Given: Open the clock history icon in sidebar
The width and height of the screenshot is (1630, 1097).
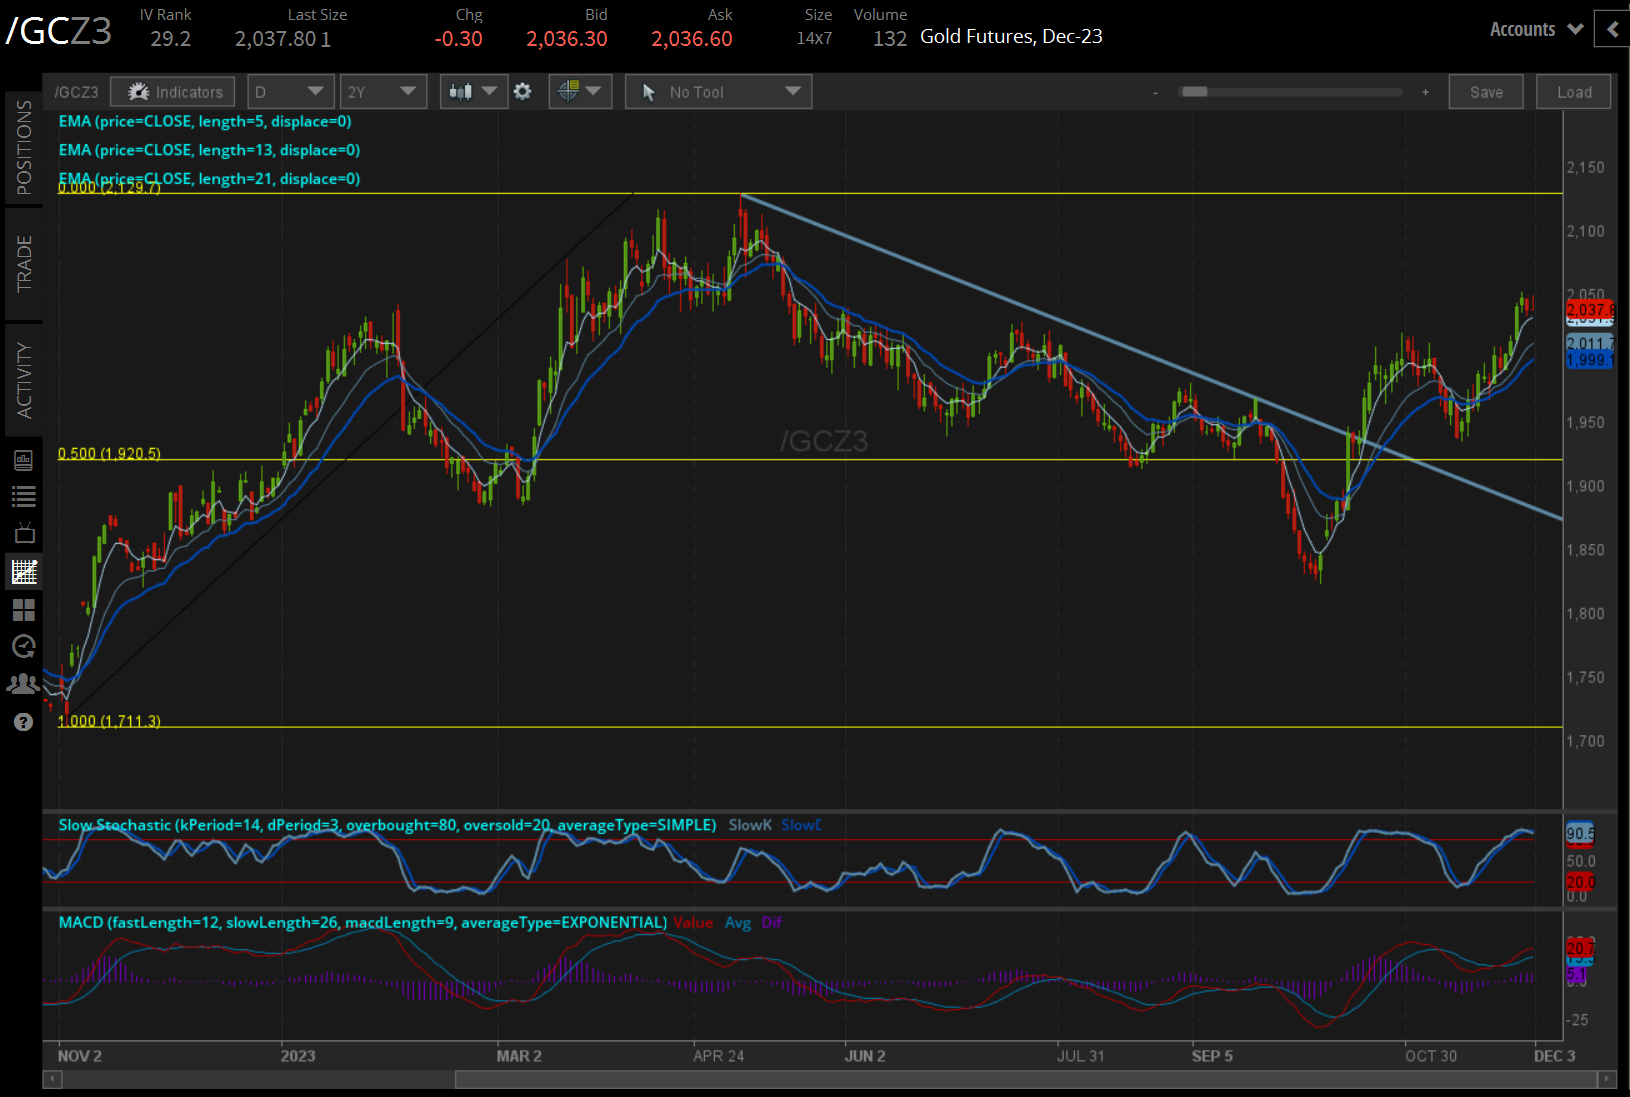Looking at the screenshot, I should pyautogui.click(x=23, y=646).
